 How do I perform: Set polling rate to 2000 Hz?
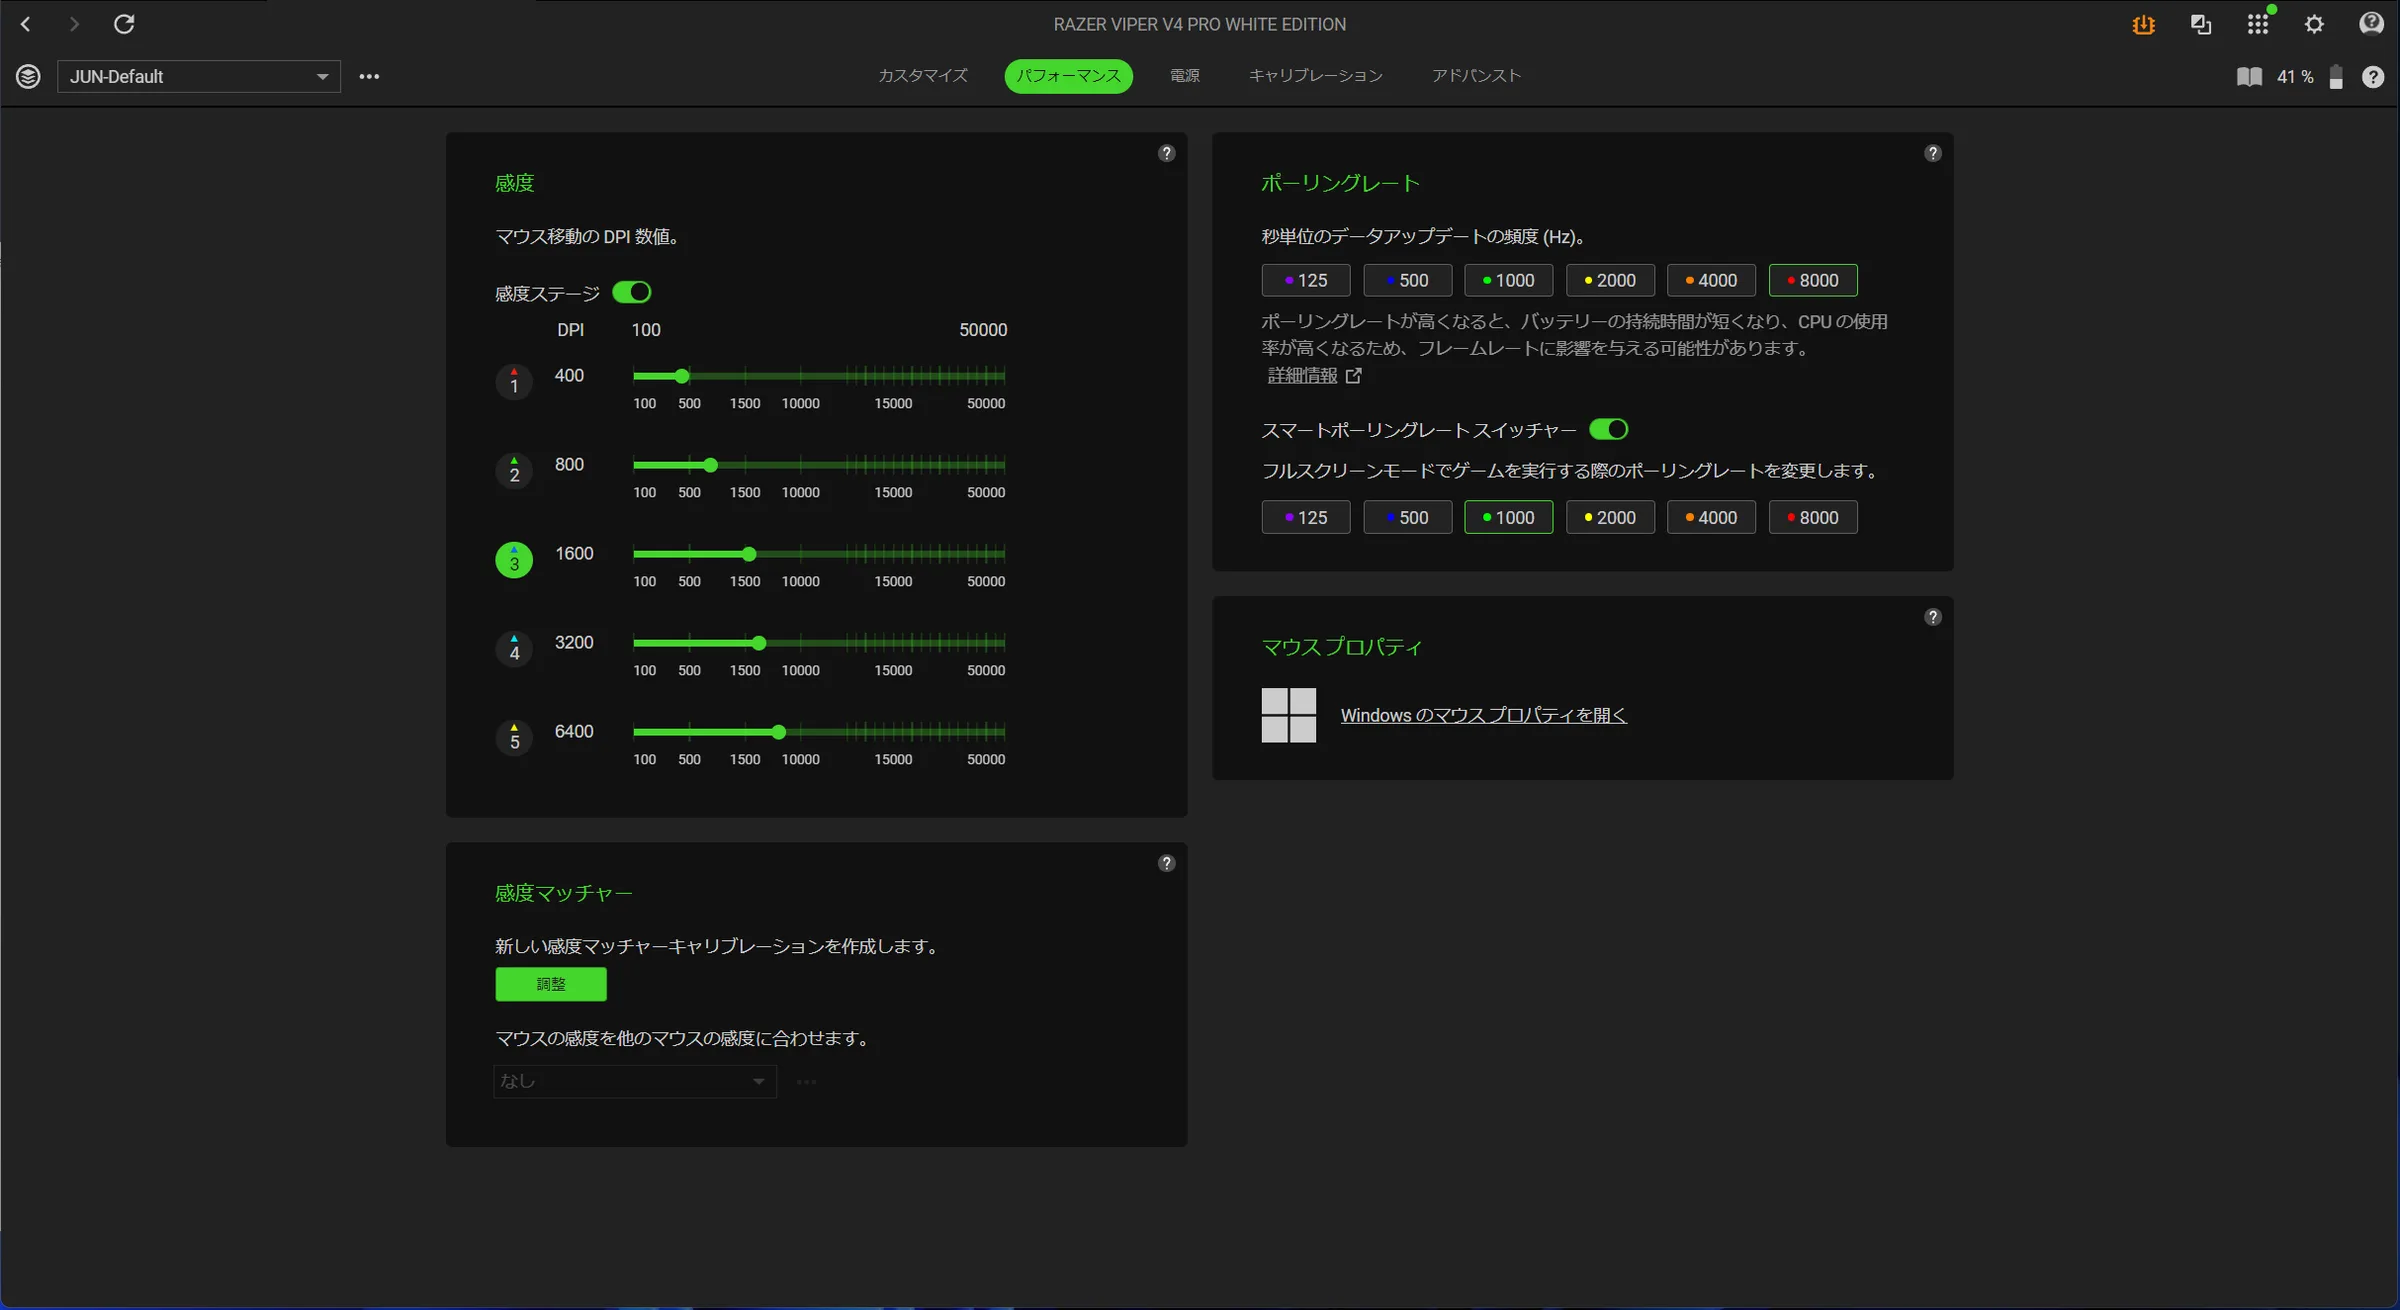pos(1610,280)
